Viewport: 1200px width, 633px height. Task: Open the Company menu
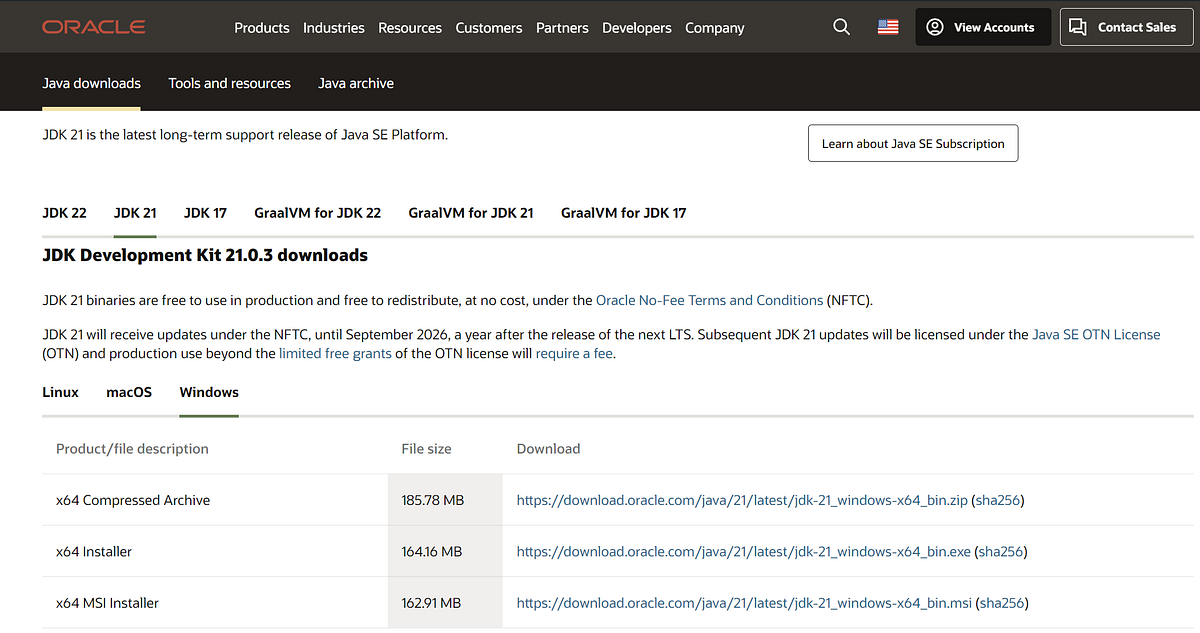(x=715, y=28)
